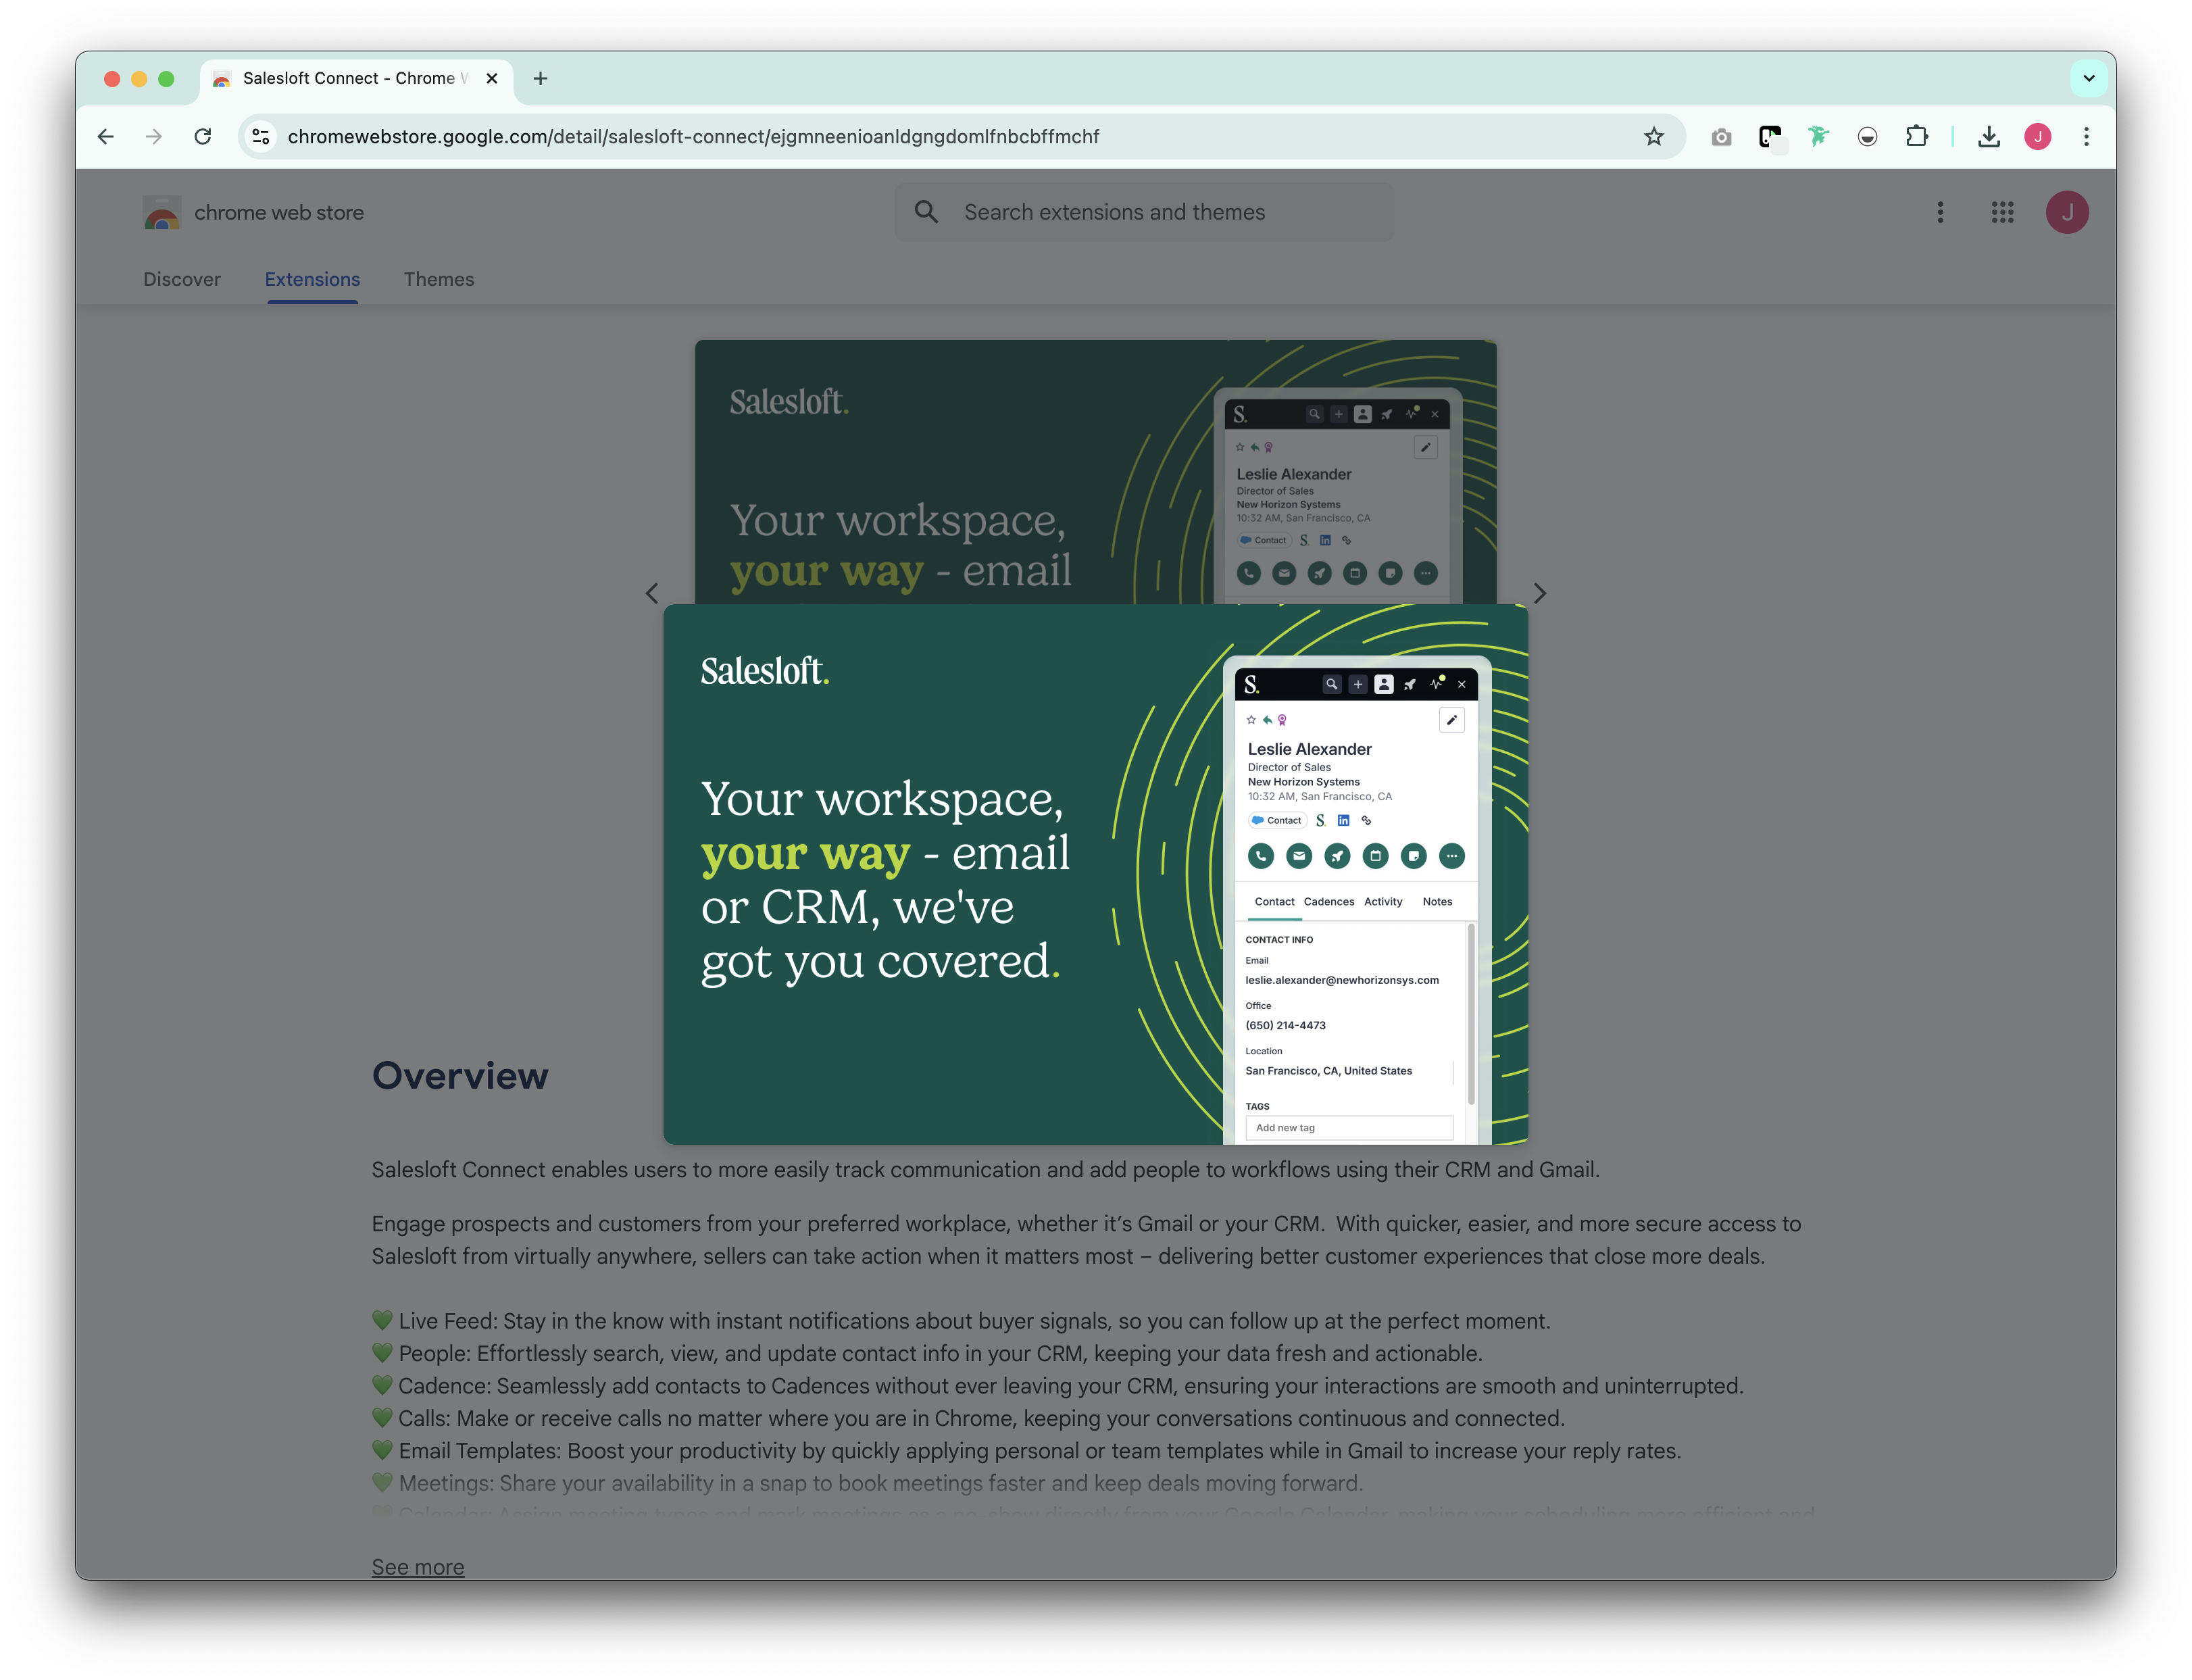The image size is (2192, 1680).
Task: Go to next carousel screenshot
Action: tap(1540, 594)
